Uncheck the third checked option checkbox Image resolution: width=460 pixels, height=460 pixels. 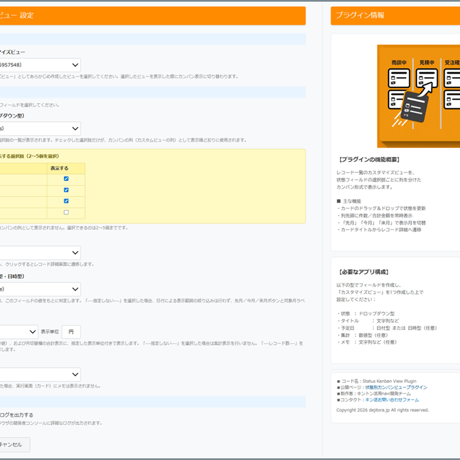point(66,201)
